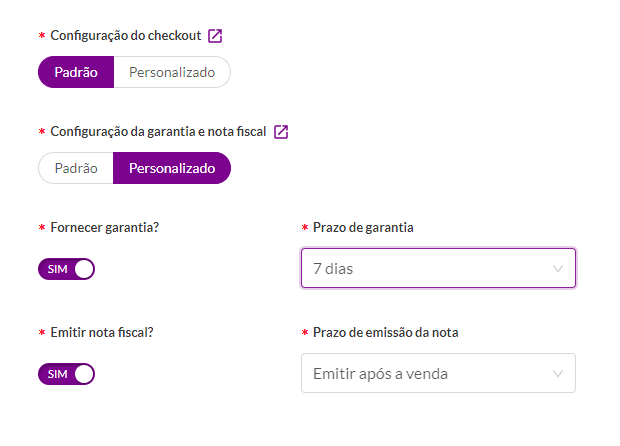Click the Prazo de garantia label

click(x=363, y=228)
